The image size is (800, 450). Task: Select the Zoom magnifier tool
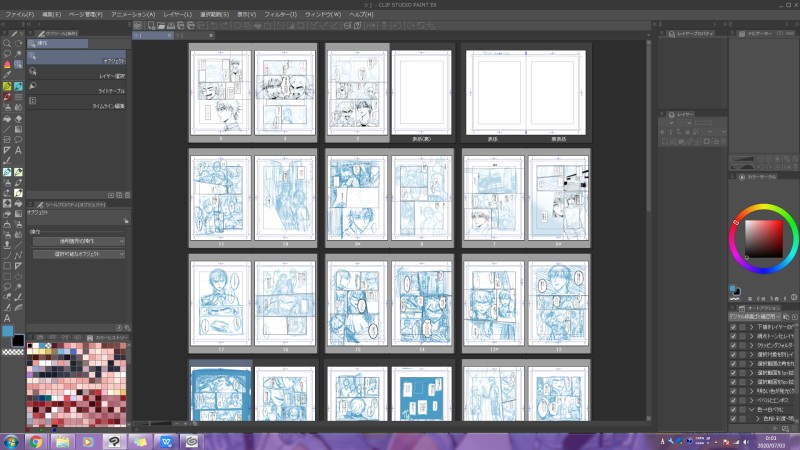pyautogui.click(x=7, y=43)
